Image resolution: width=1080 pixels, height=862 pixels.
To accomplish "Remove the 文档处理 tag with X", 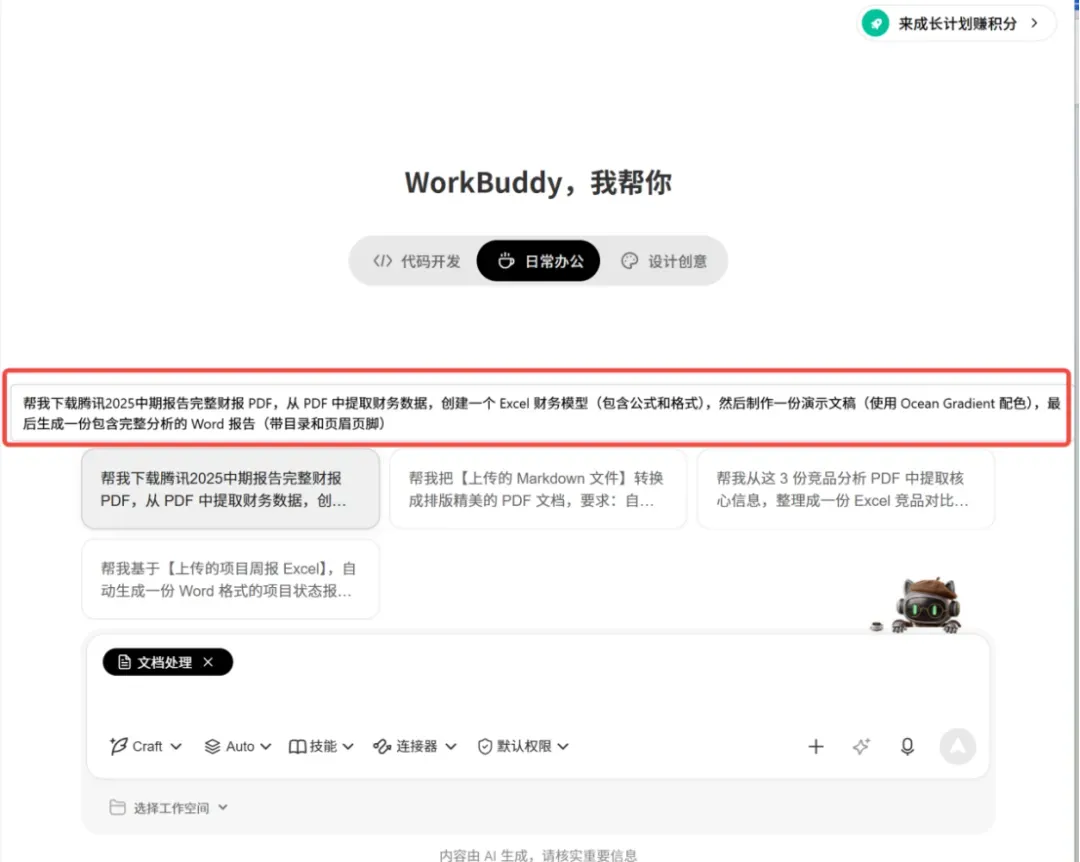I will tap(208, 662).
